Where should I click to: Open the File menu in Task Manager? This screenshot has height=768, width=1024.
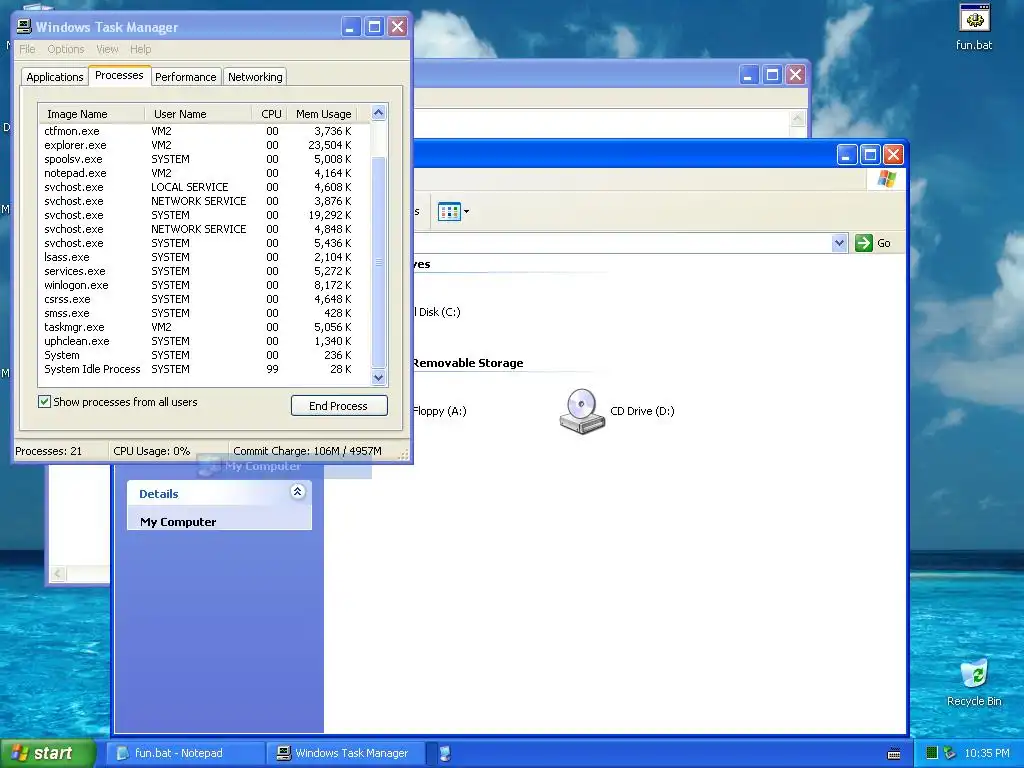pos(27,49)
